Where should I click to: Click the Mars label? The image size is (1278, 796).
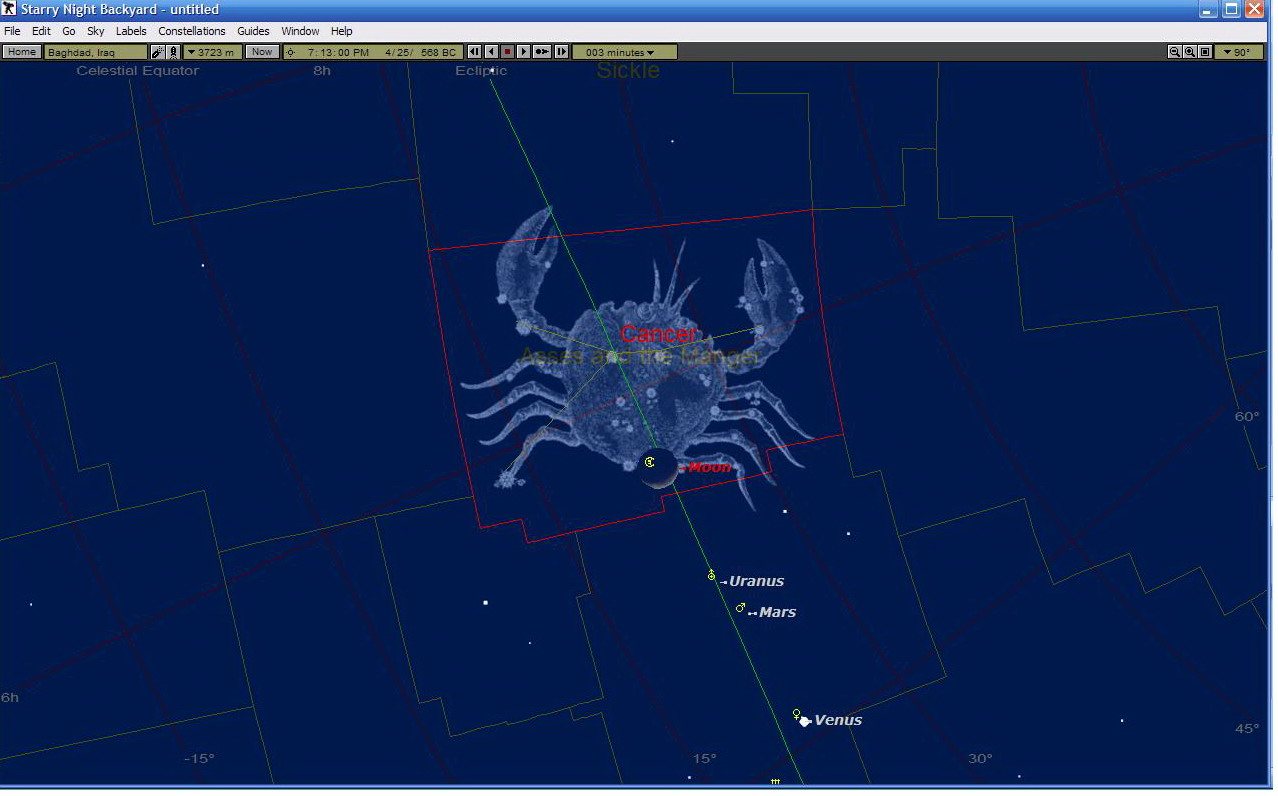coord(777,612)
